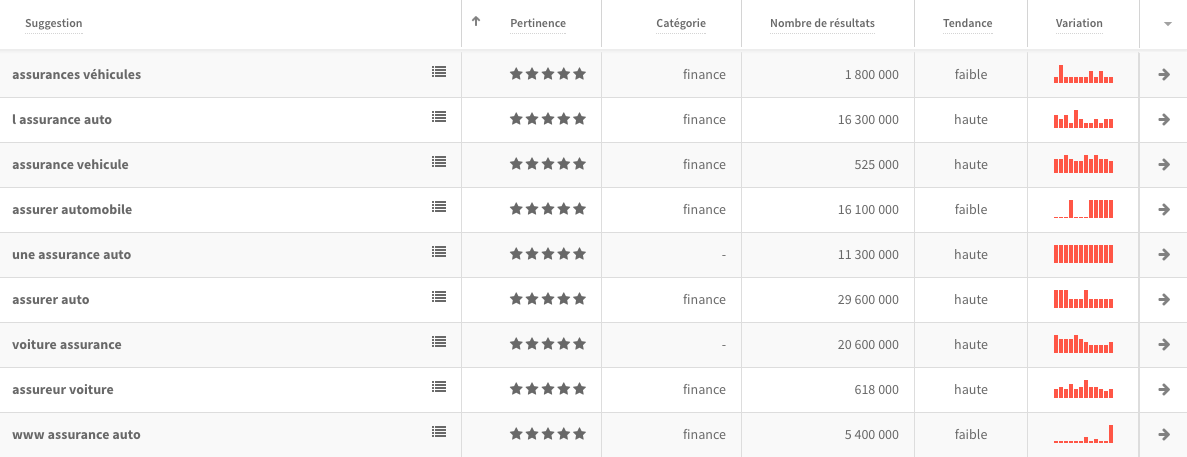Viewport: 1187px width, 457px height.
Task: Select suggestion 'voiture assurance'
Action: coord(67,344)
